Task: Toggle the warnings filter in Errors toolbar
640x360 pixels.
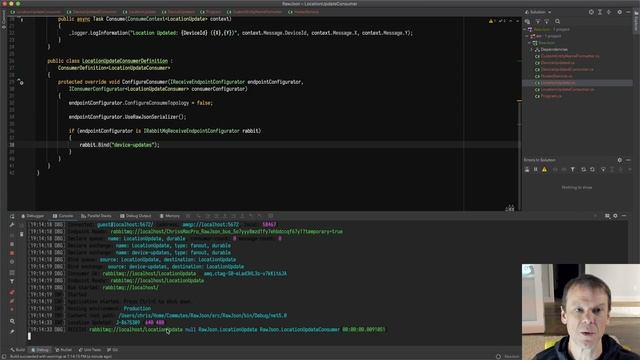Action: [544, 169]
